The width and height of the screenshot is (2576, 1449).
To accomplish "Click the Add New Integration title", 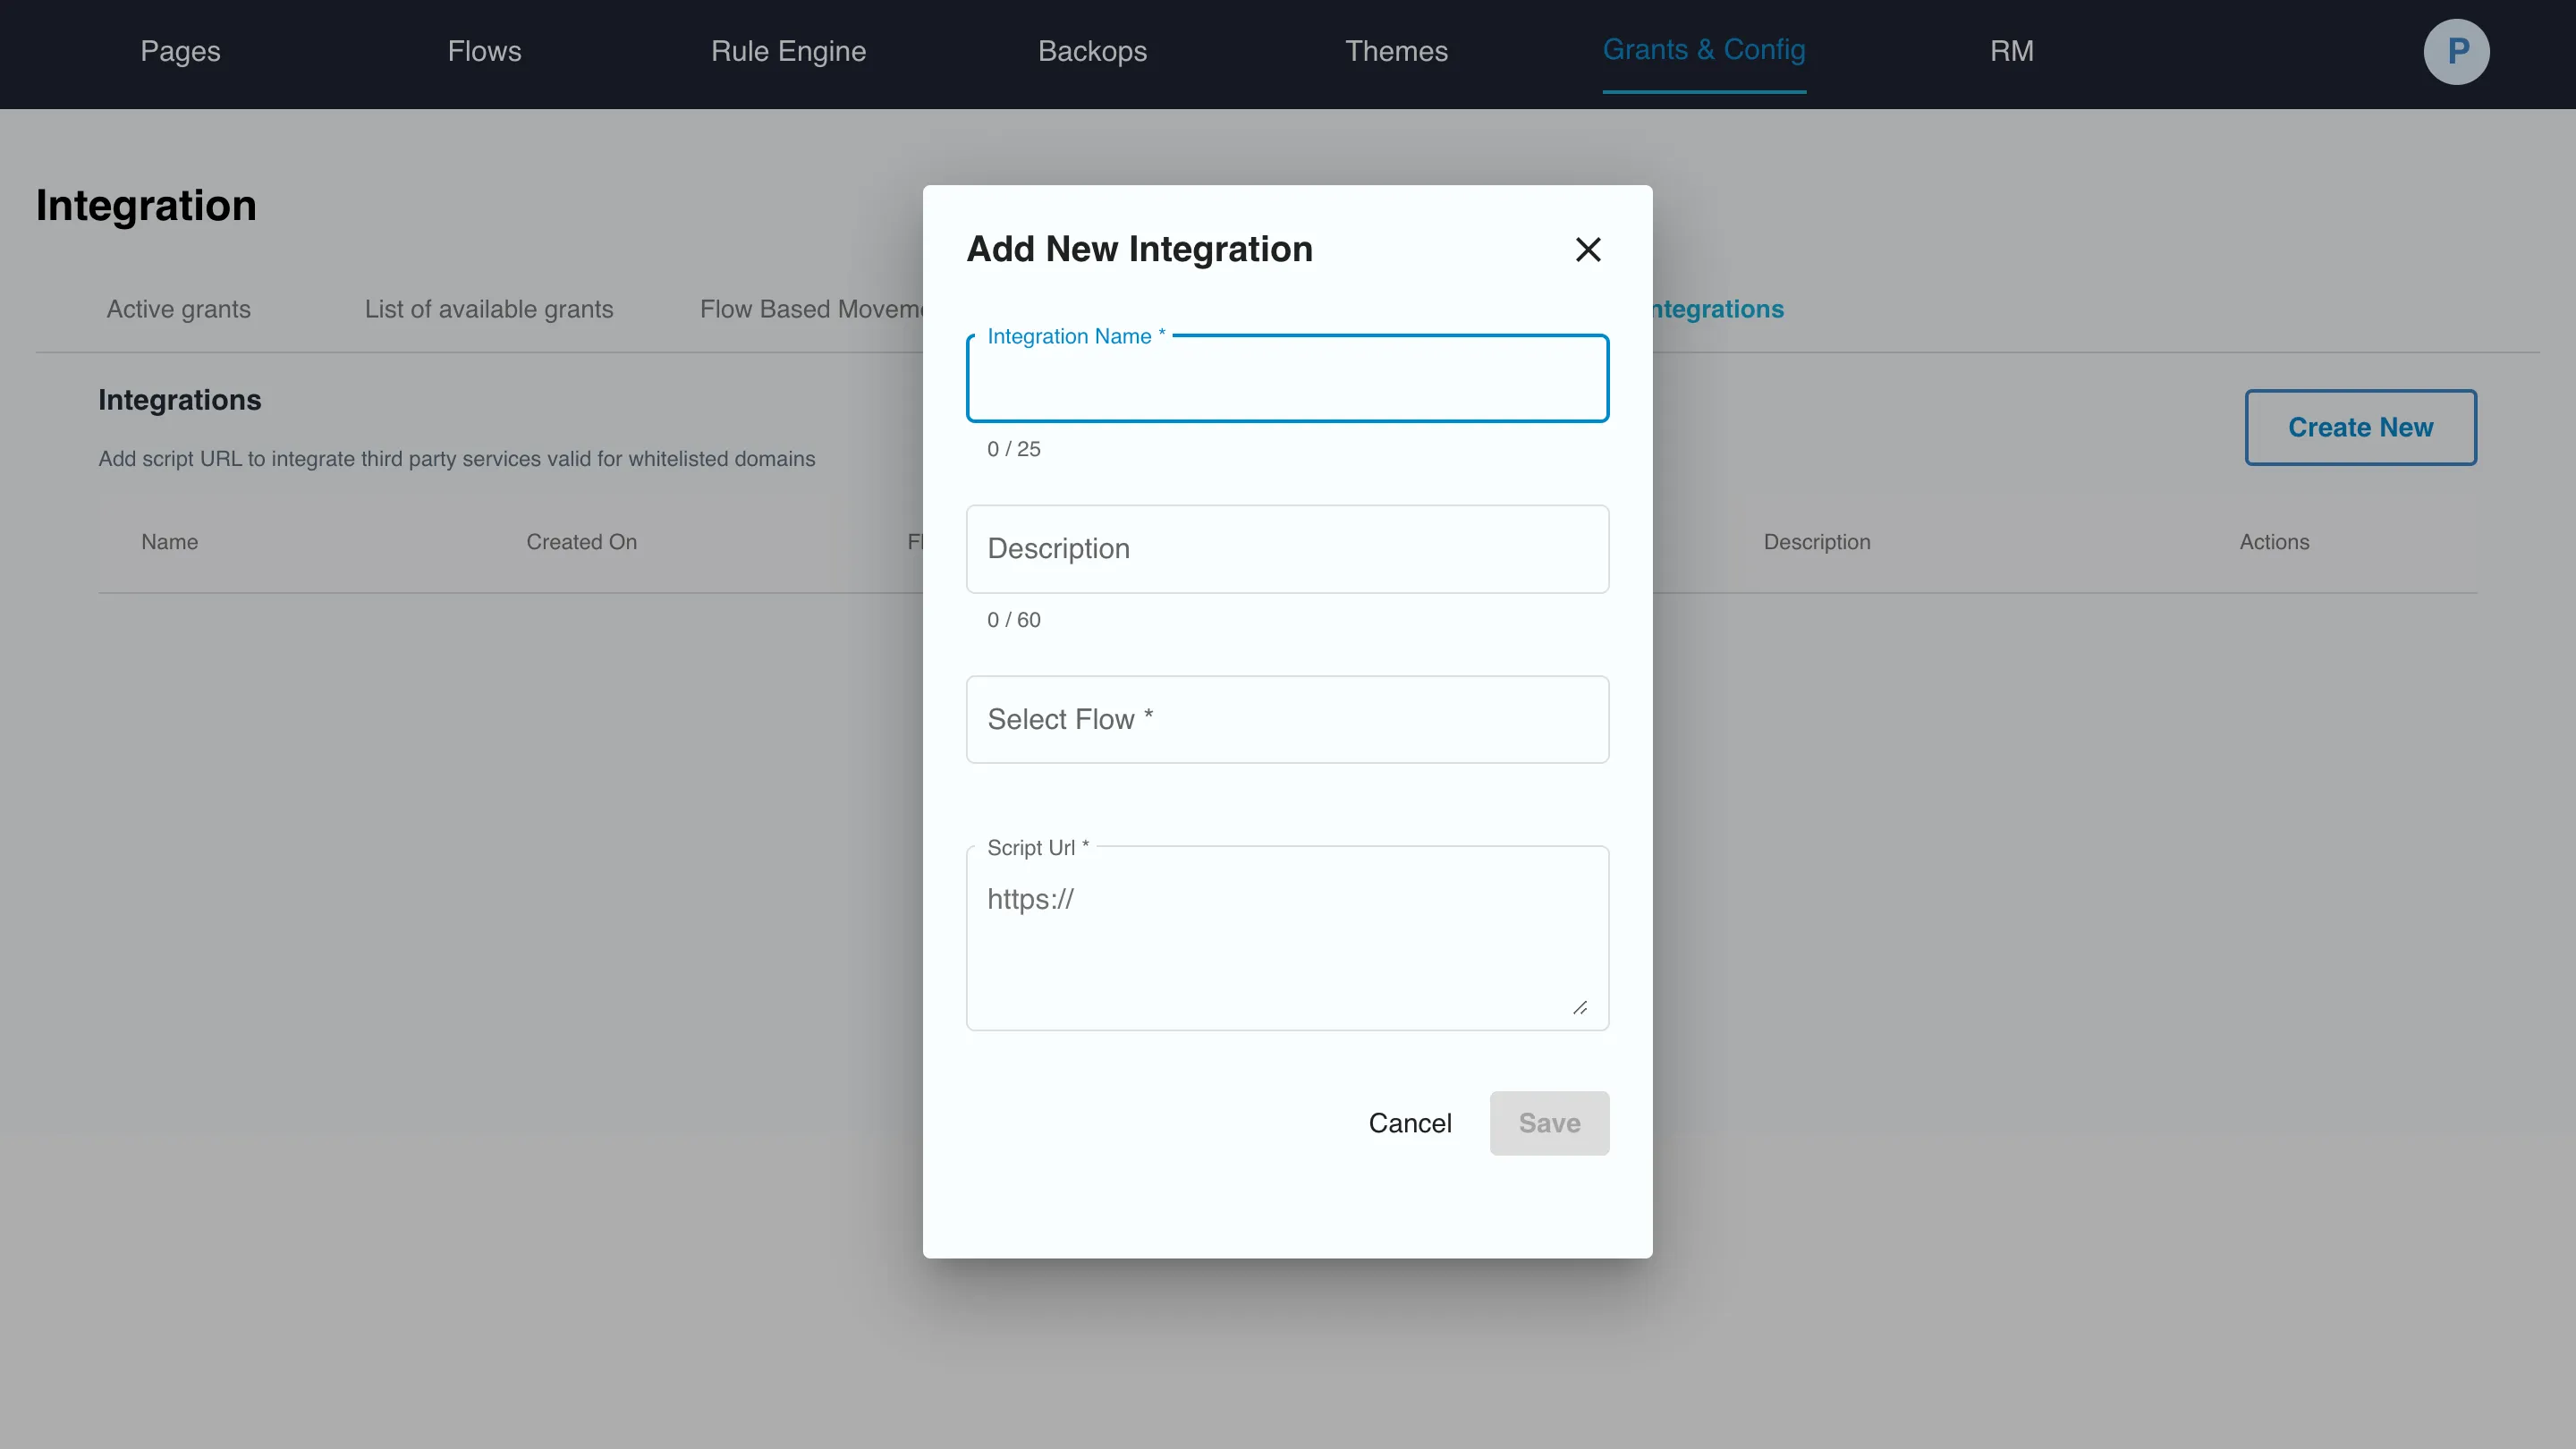I will coord(1140,249).
